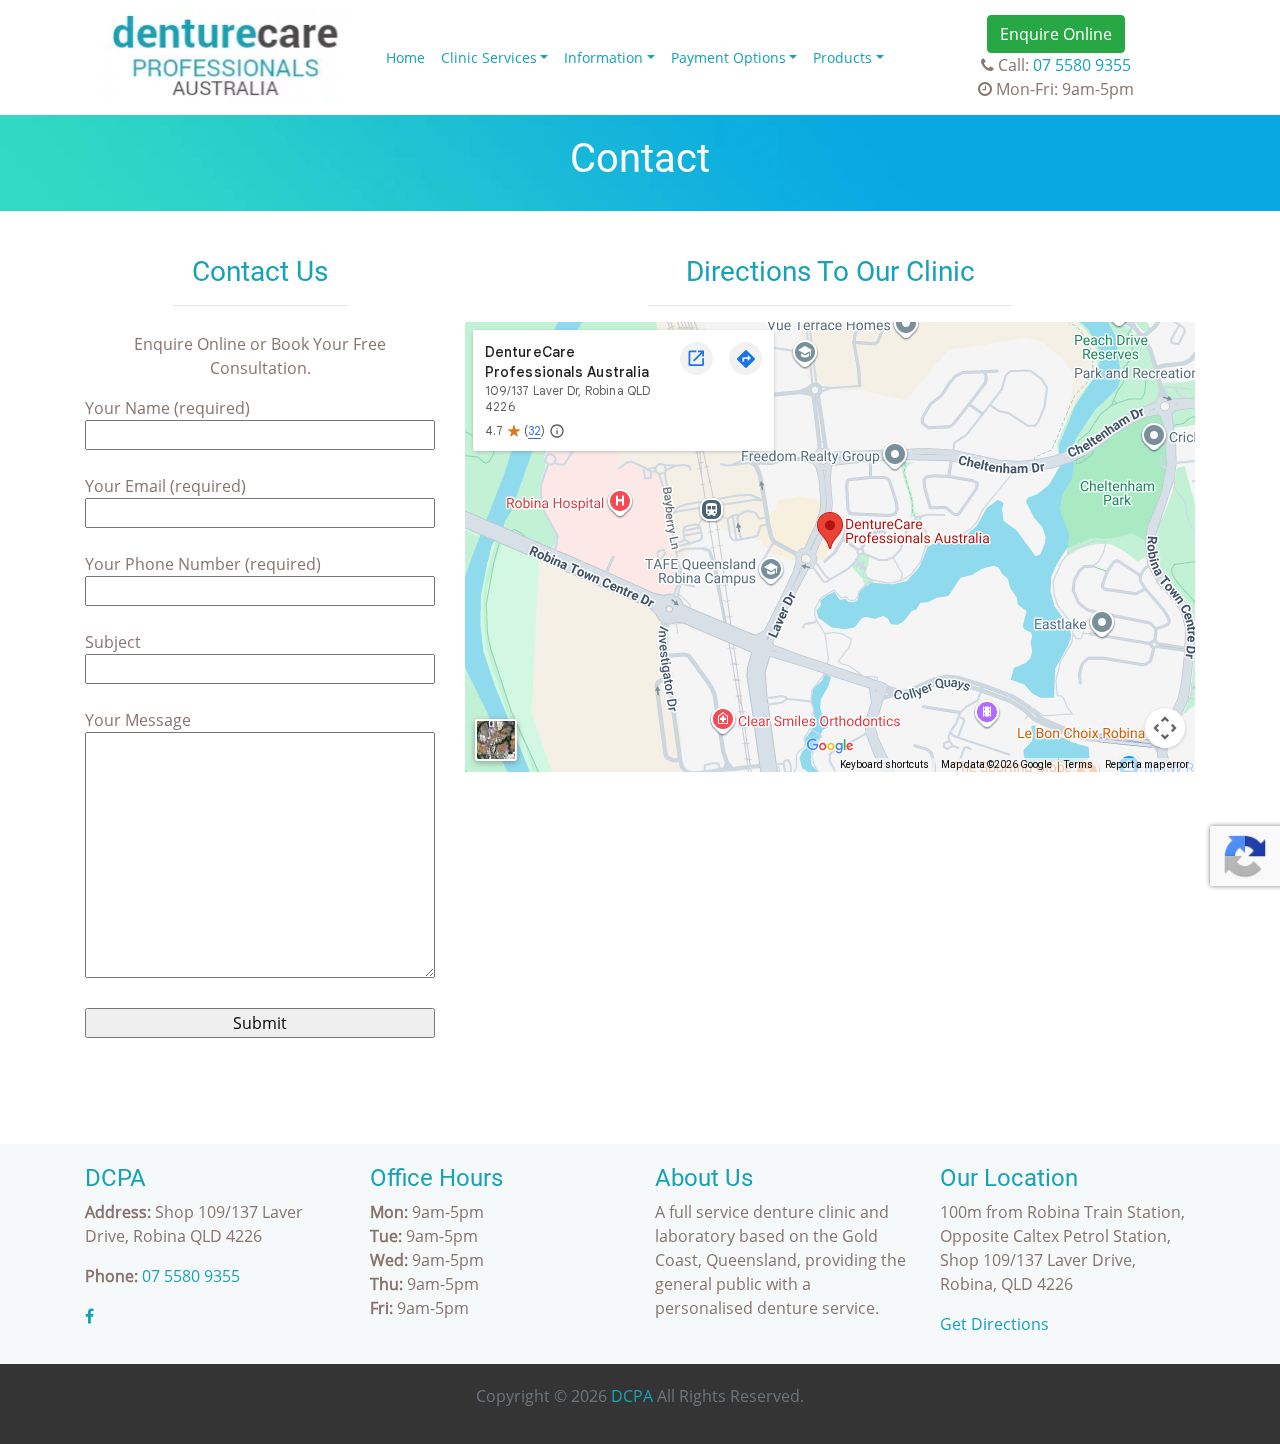
Task: Select the Eastlake map marker
Action: tap(1102, 623)
